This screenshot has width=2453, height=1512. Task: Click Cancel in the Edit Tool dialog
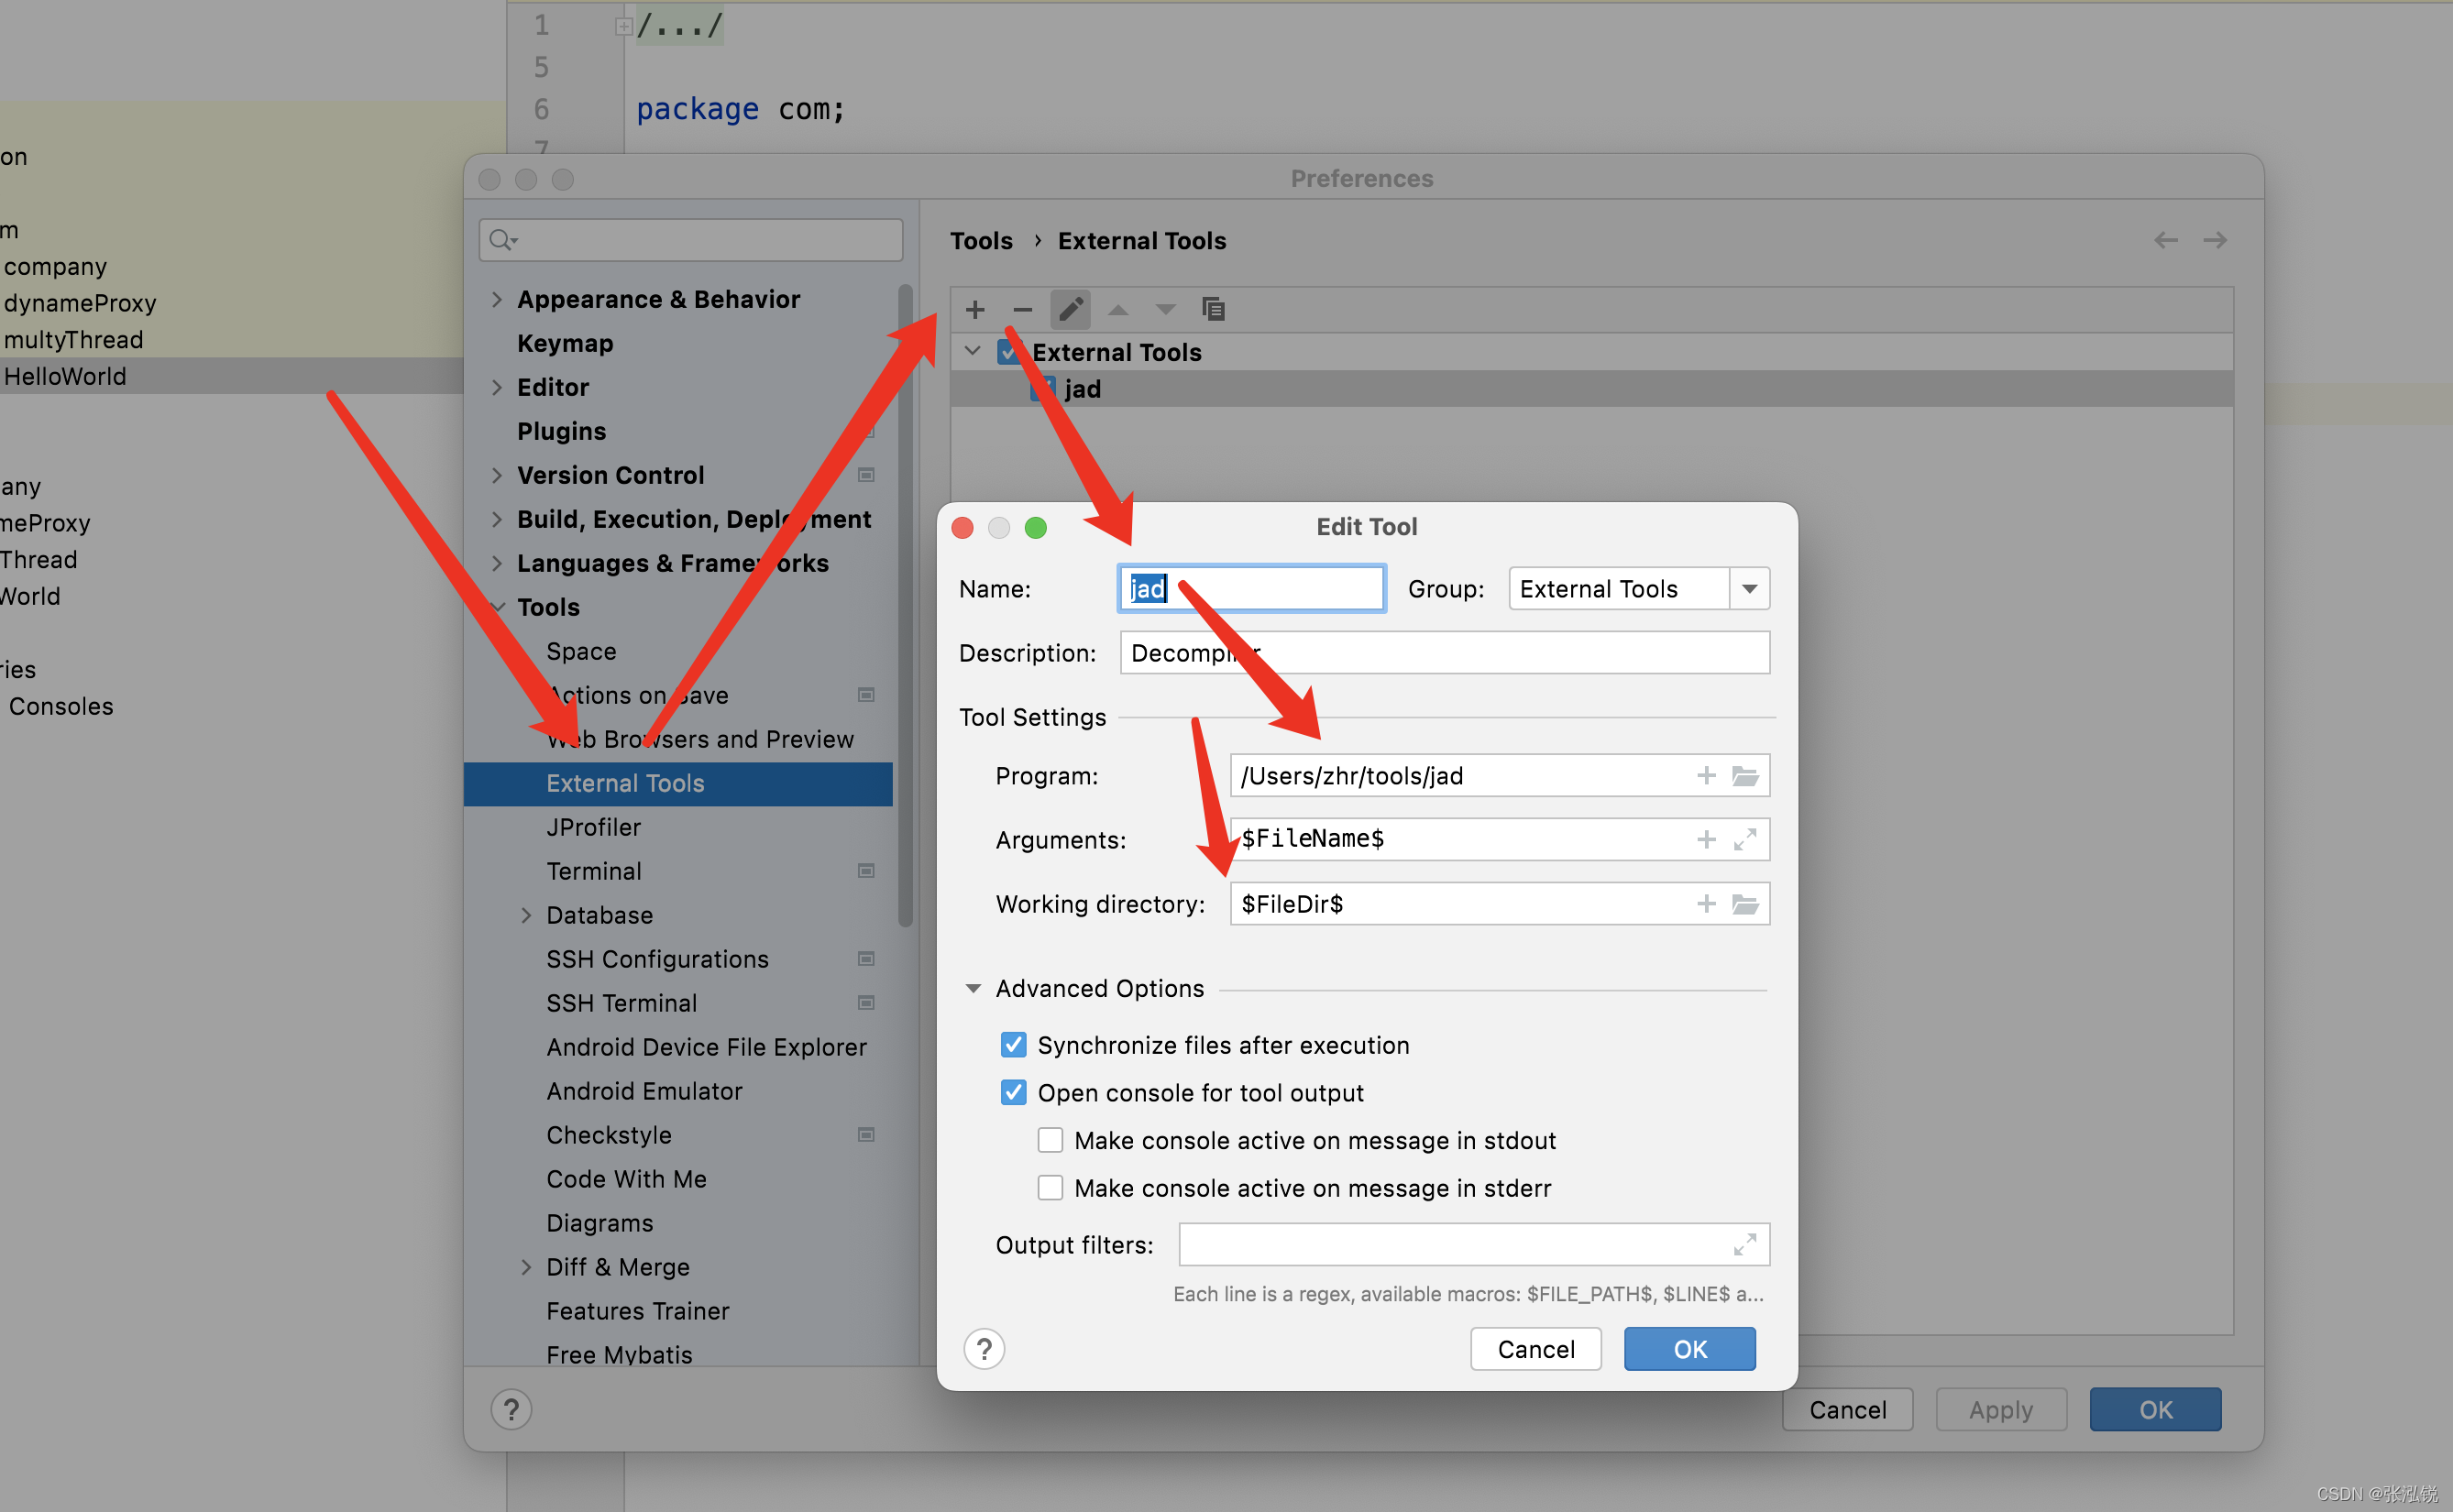[x=1535, y=1349]
